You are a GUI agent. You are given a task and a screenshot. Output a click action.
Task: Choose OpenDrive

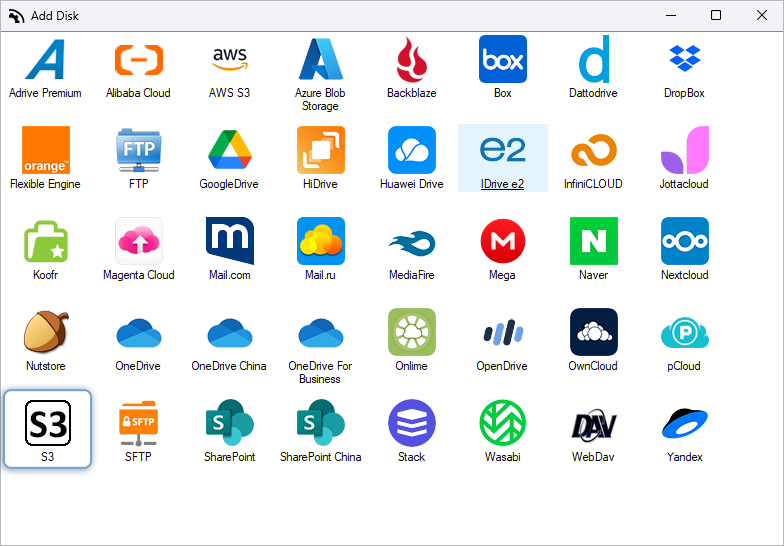click(502, 332)
